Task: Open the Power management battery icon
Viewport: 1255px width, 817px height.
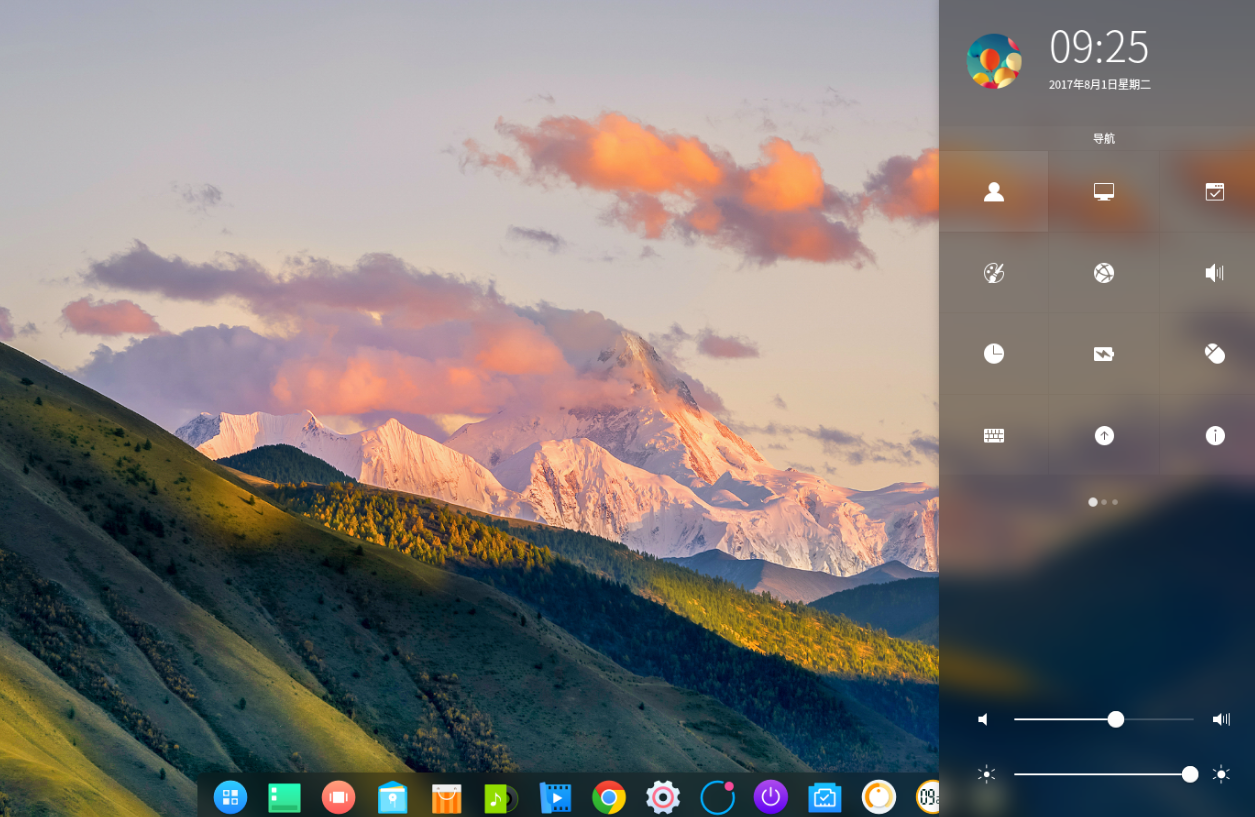Action: (1104, 354)
